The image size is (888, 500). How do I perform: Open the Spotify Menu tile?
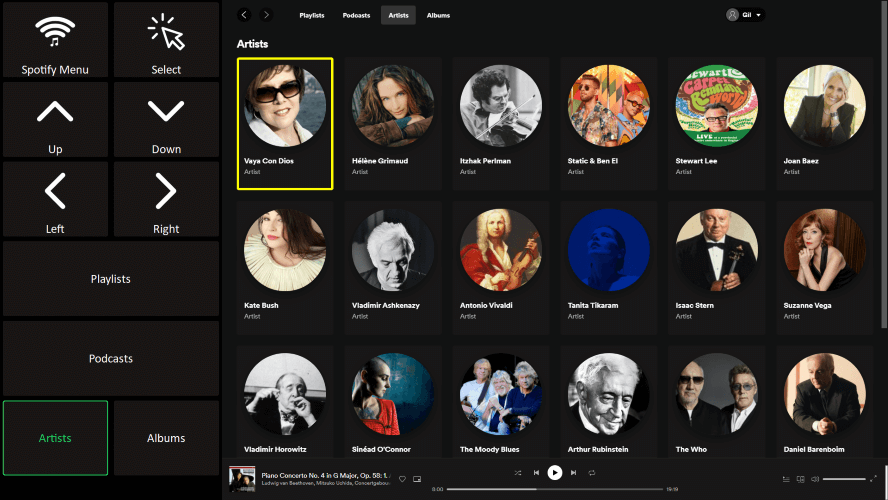tap(55, 40)
